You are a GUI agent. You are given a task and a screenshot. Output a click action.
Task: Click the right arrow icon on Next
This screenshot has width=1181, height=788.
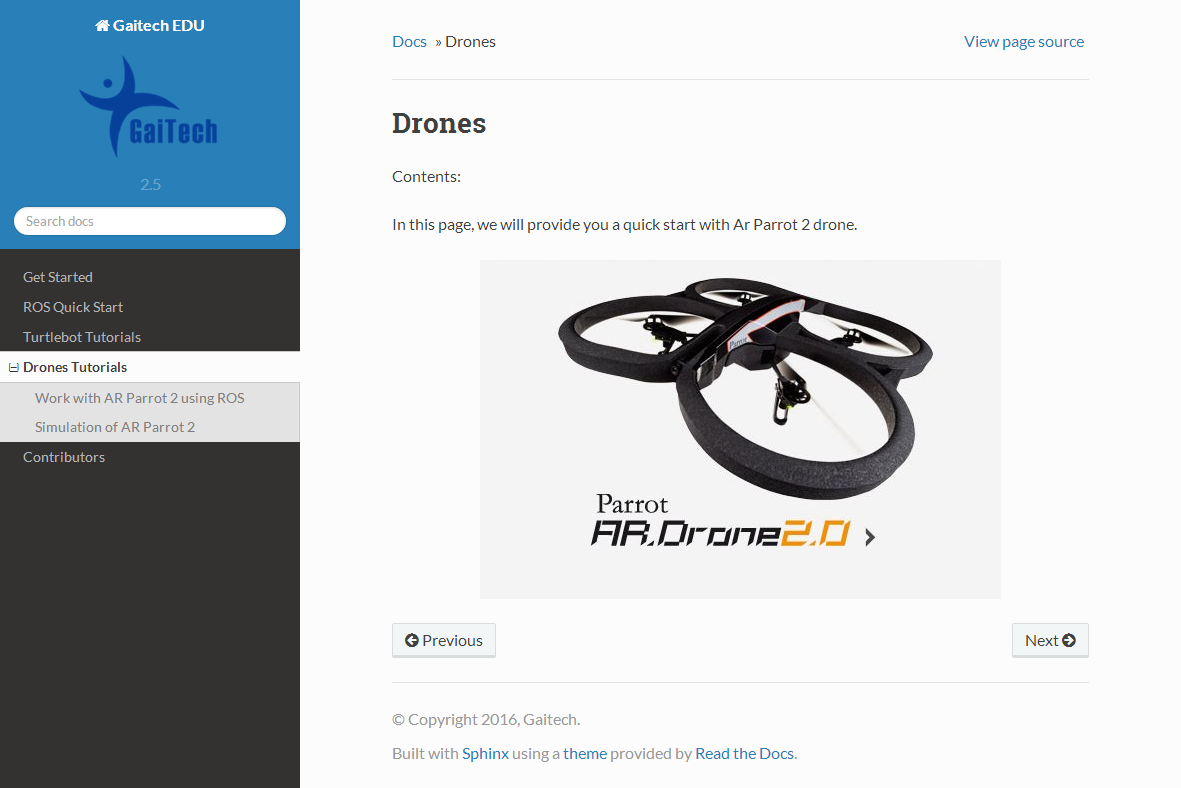point(1069,640)
